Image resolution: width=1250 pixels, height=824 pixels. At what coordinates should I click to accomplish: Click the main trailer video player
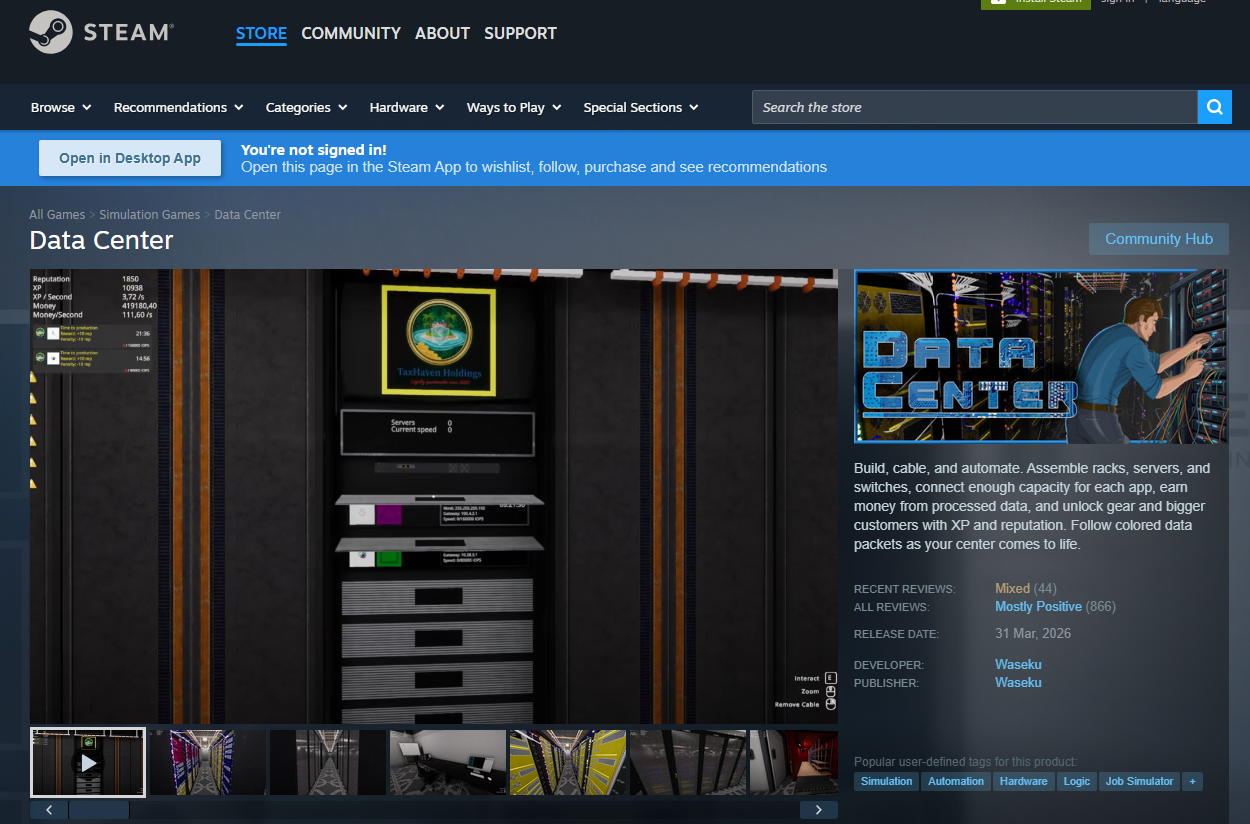434,496
